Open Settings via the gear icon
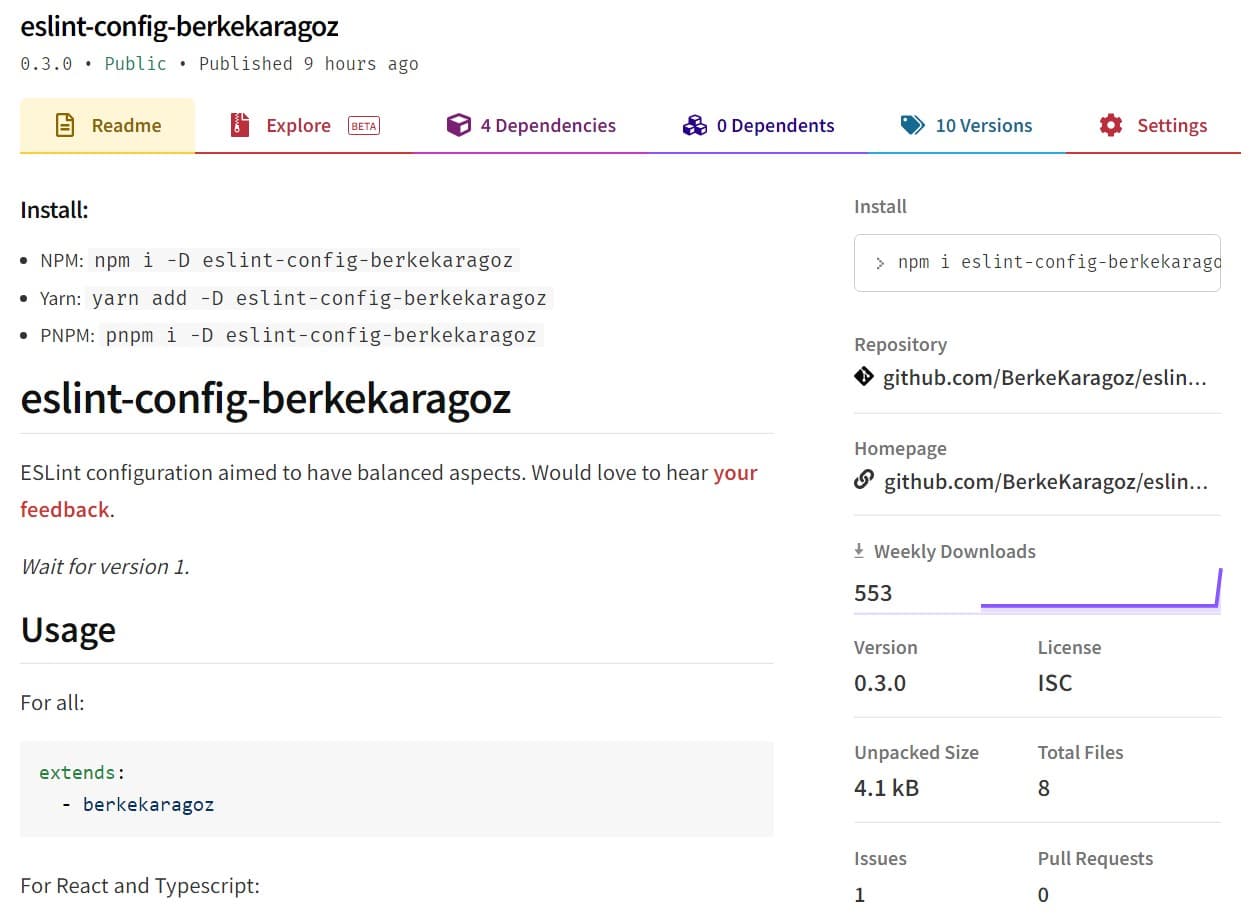This screenshot has height=922, width=1256. [1109, 125]
